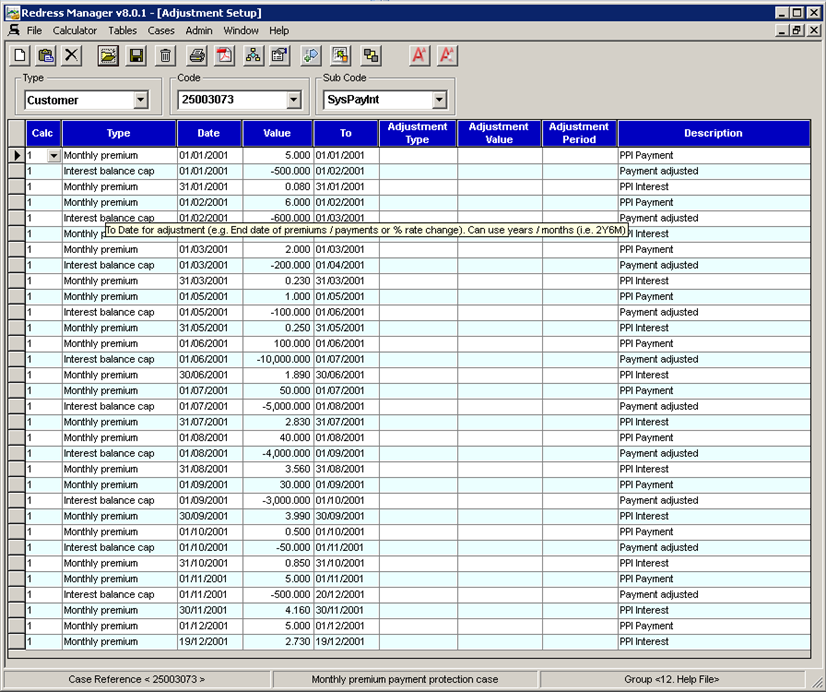Click the decrease font size A icon
This screenshot has height=692, width=826.
(x=447, y=55)
